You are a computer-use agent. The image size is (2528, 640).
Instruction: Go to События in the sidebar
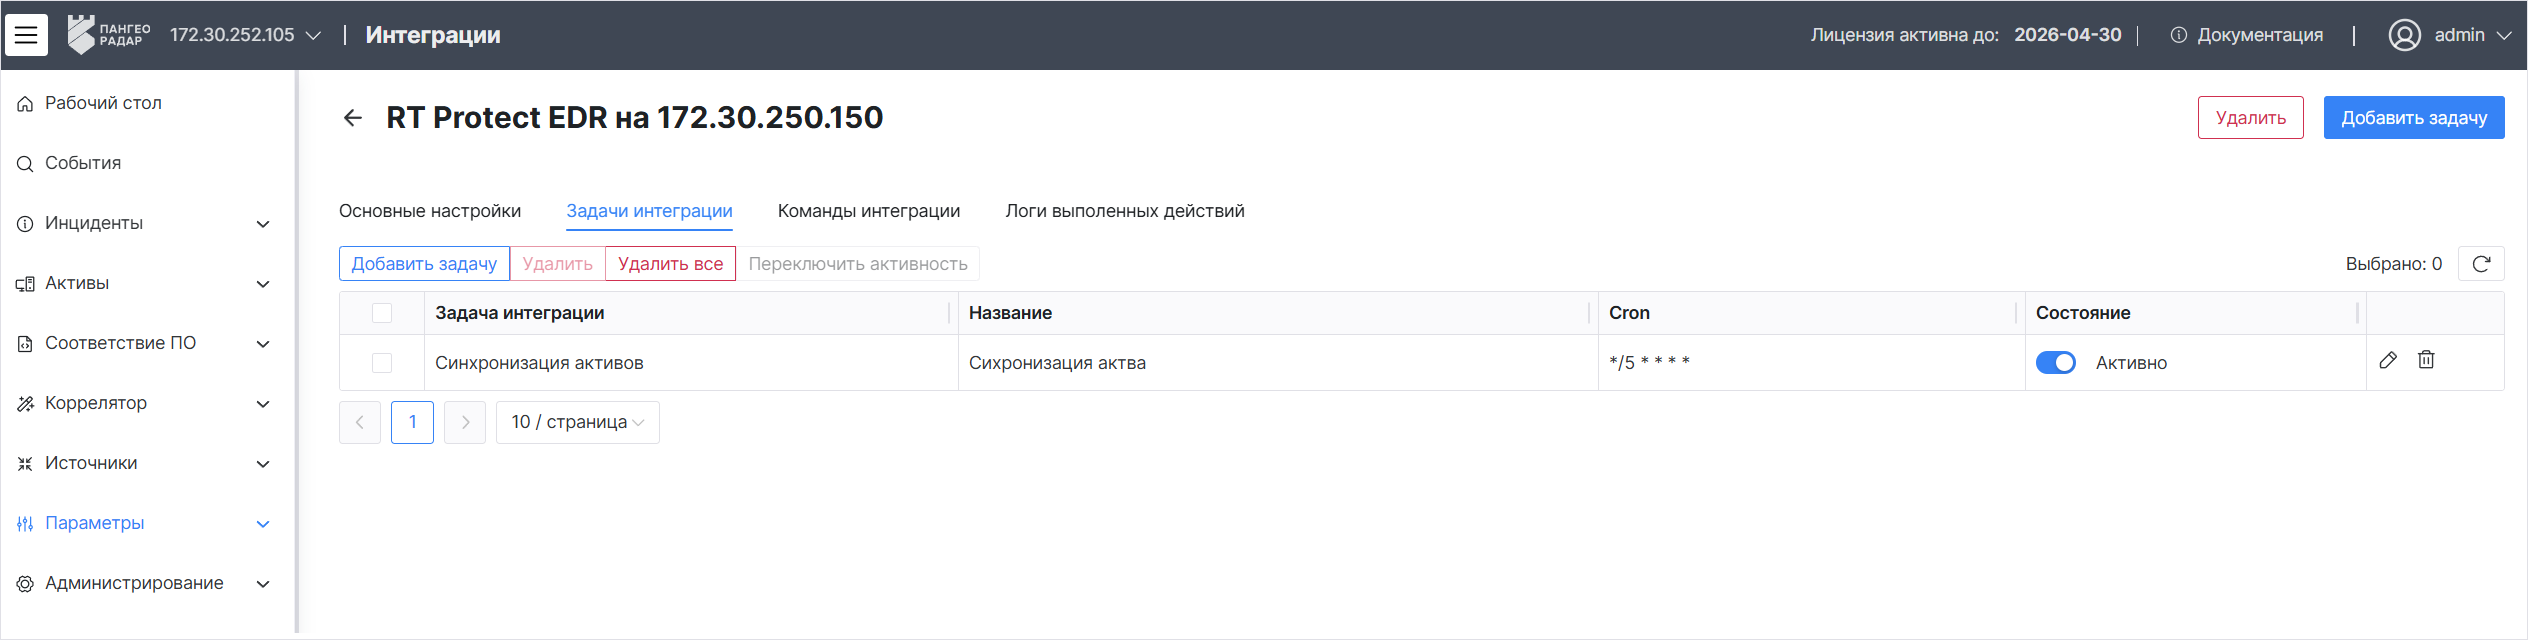82,163
